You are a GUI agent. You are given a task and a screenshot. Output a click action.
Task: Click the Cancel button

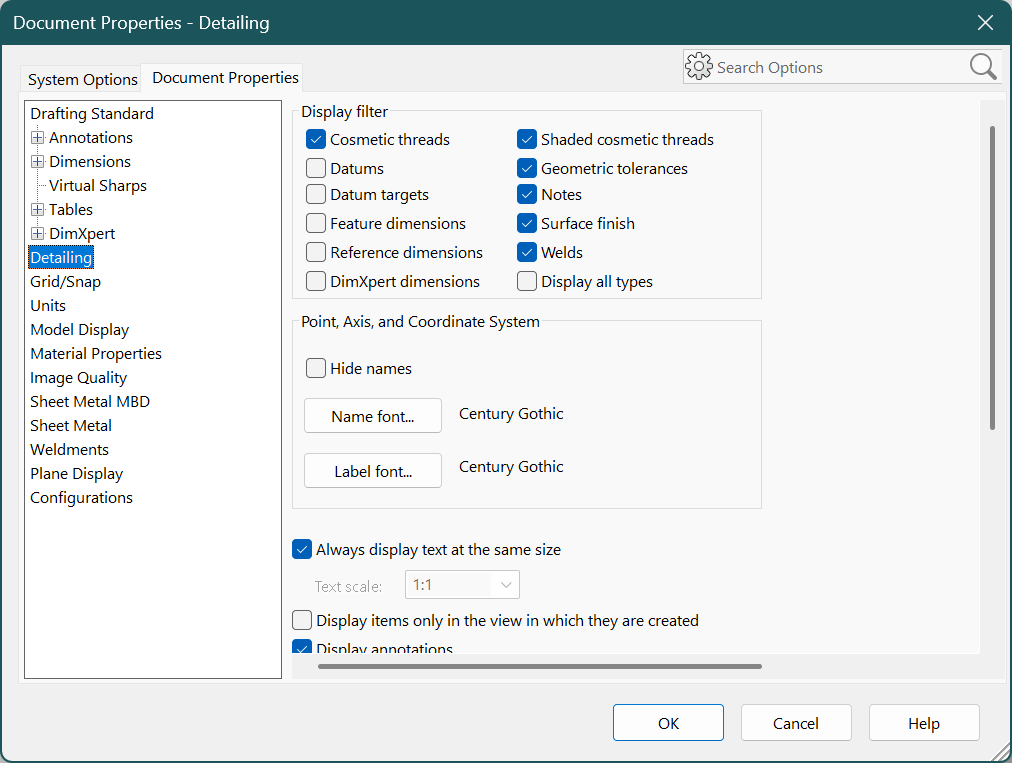click(x=796, y=723)
